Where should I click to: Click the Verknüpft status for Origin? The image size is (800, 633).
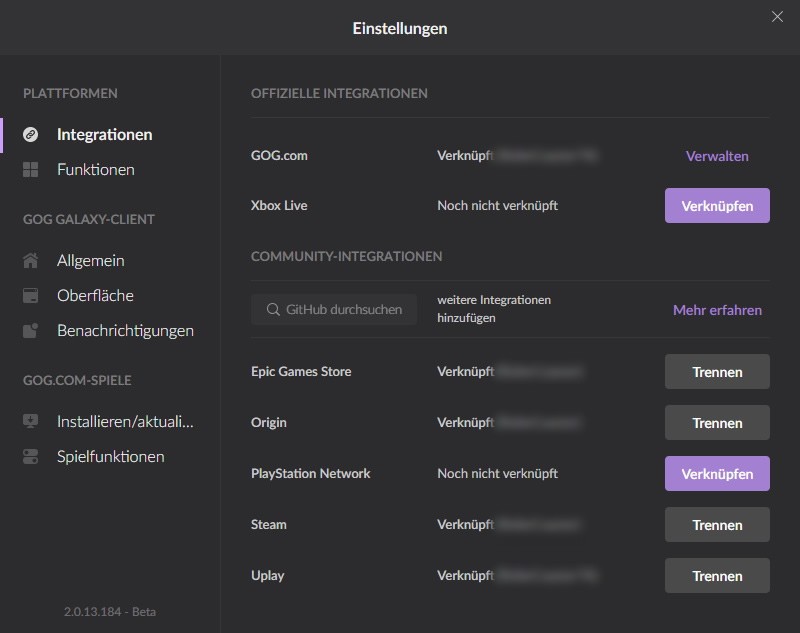point(465,423)
